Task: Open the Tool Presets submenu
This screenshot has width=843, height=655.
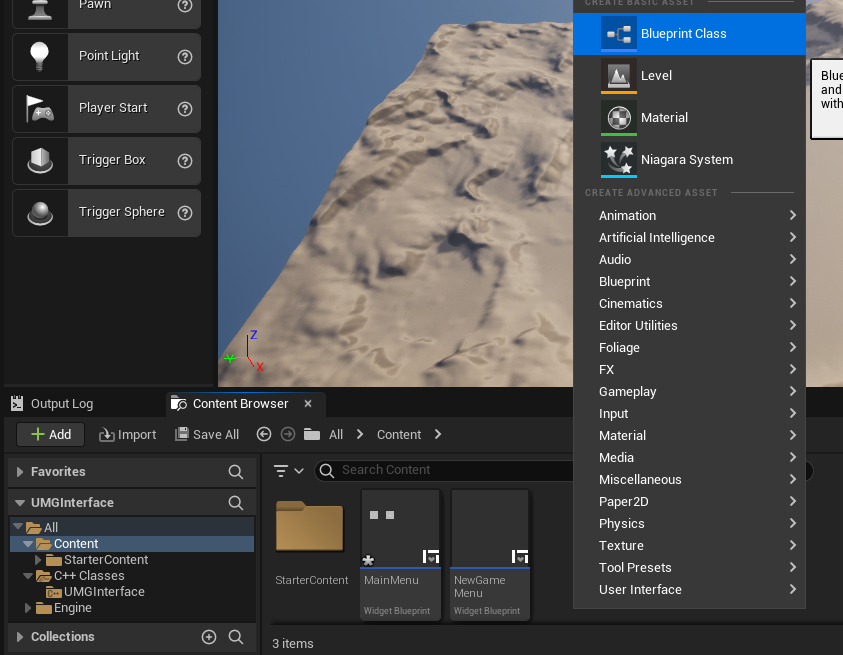Action: (689, 567)
